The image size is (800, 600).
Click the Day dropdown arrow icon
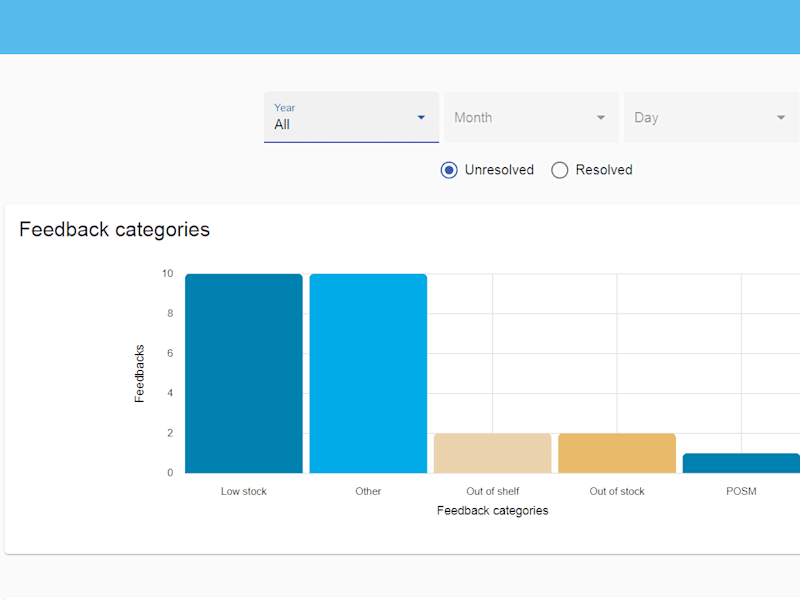[781, 117]
